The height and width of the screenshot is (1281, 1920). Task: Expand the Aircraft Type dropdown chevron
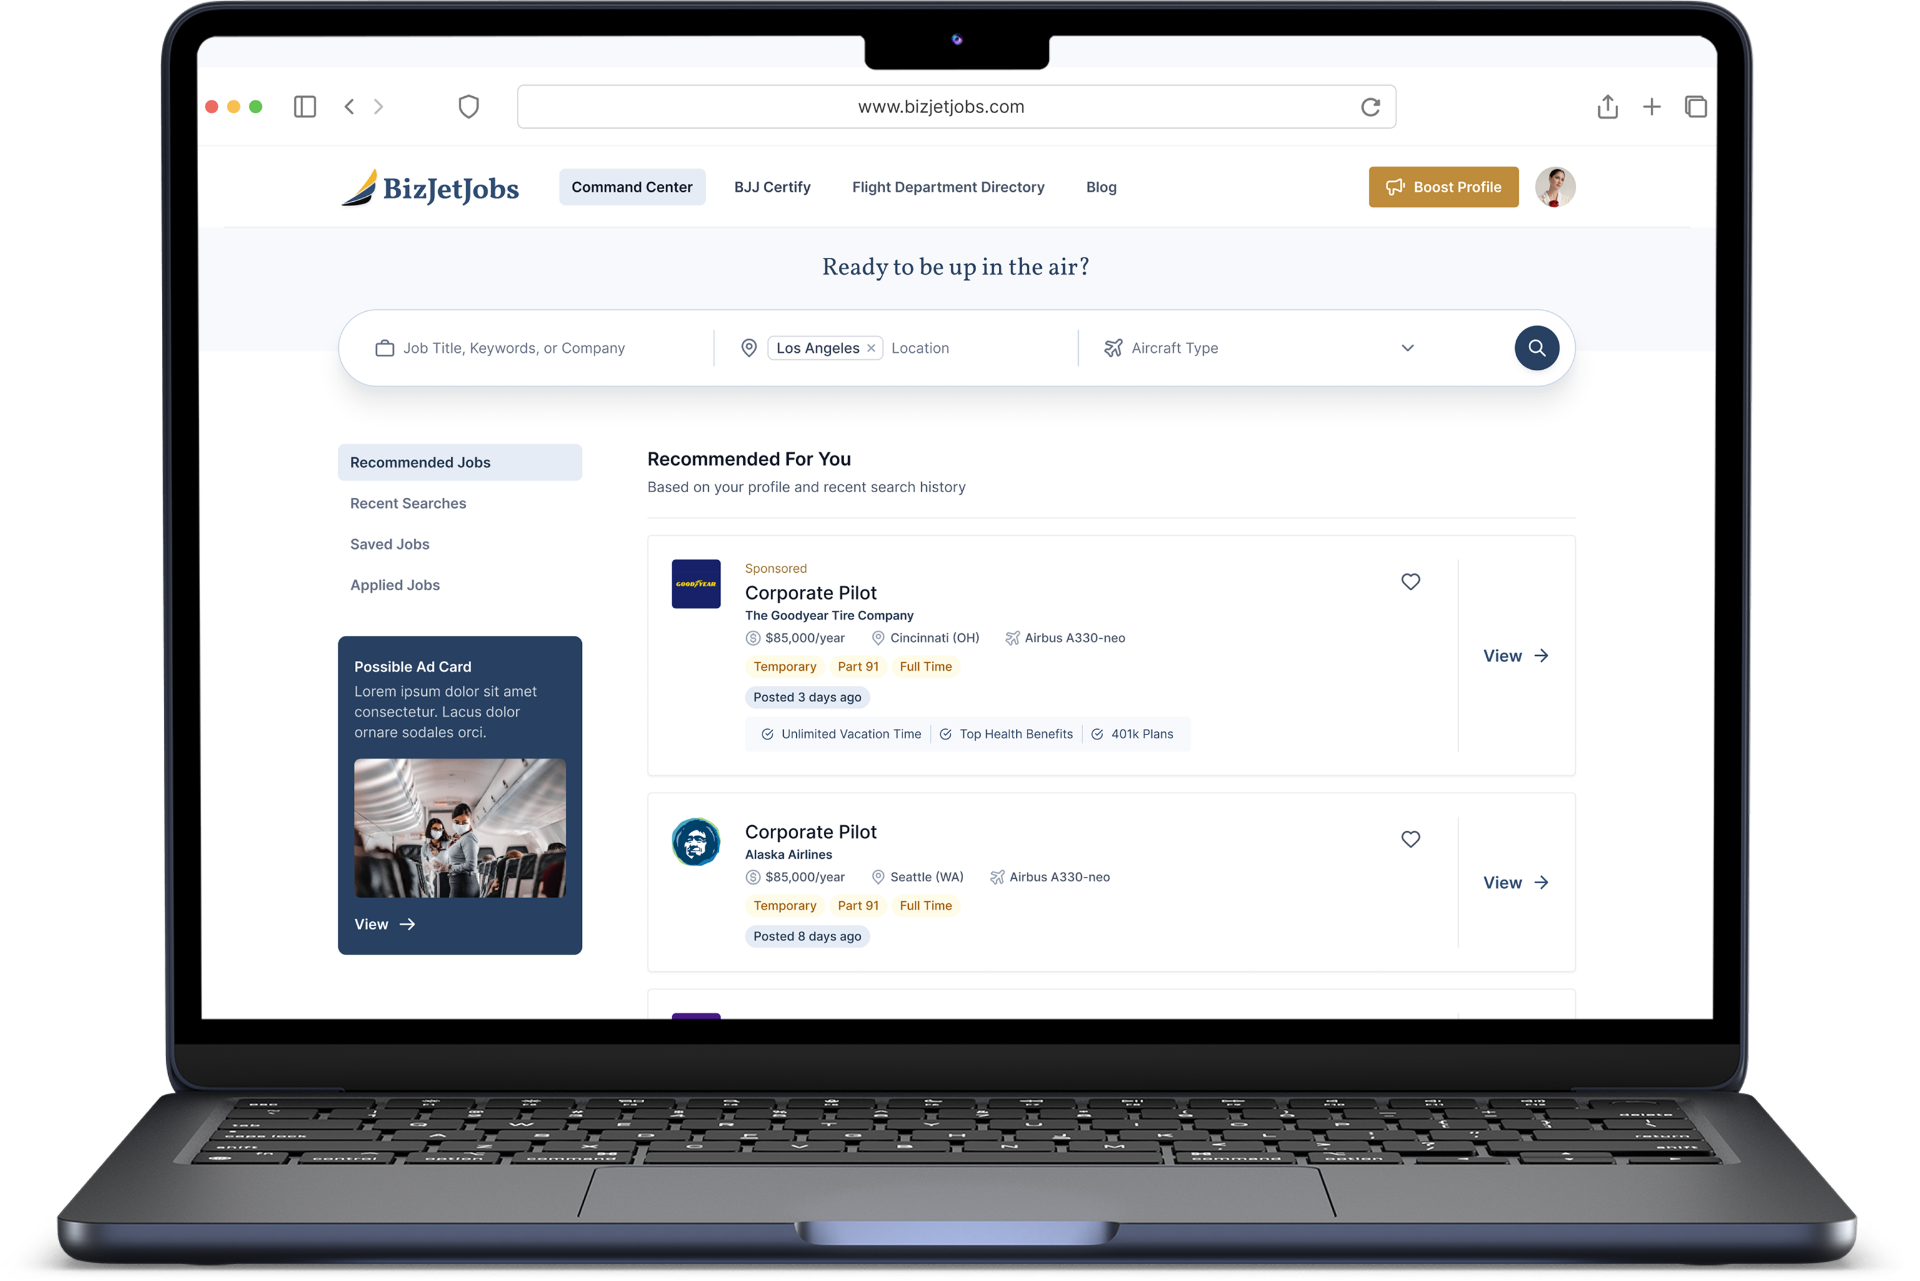(1407, 348)
